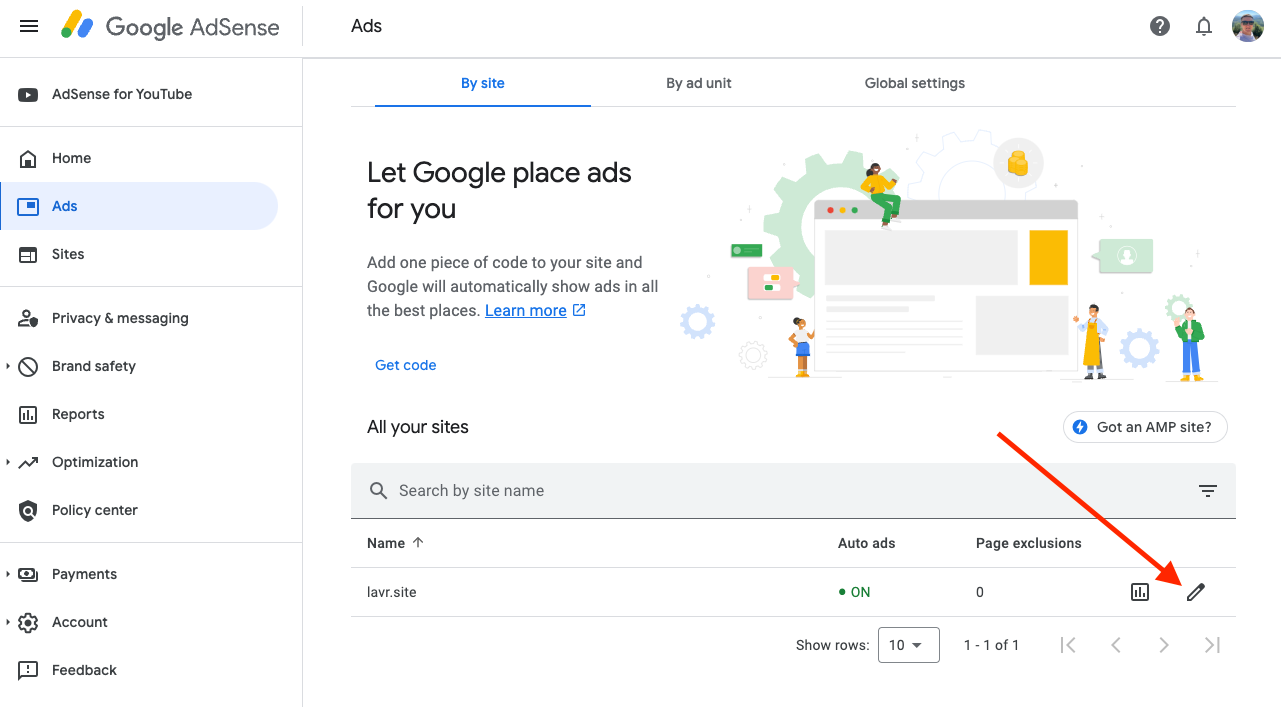
Task: Click the Google AdSense logo
Action: pos(170,26)
